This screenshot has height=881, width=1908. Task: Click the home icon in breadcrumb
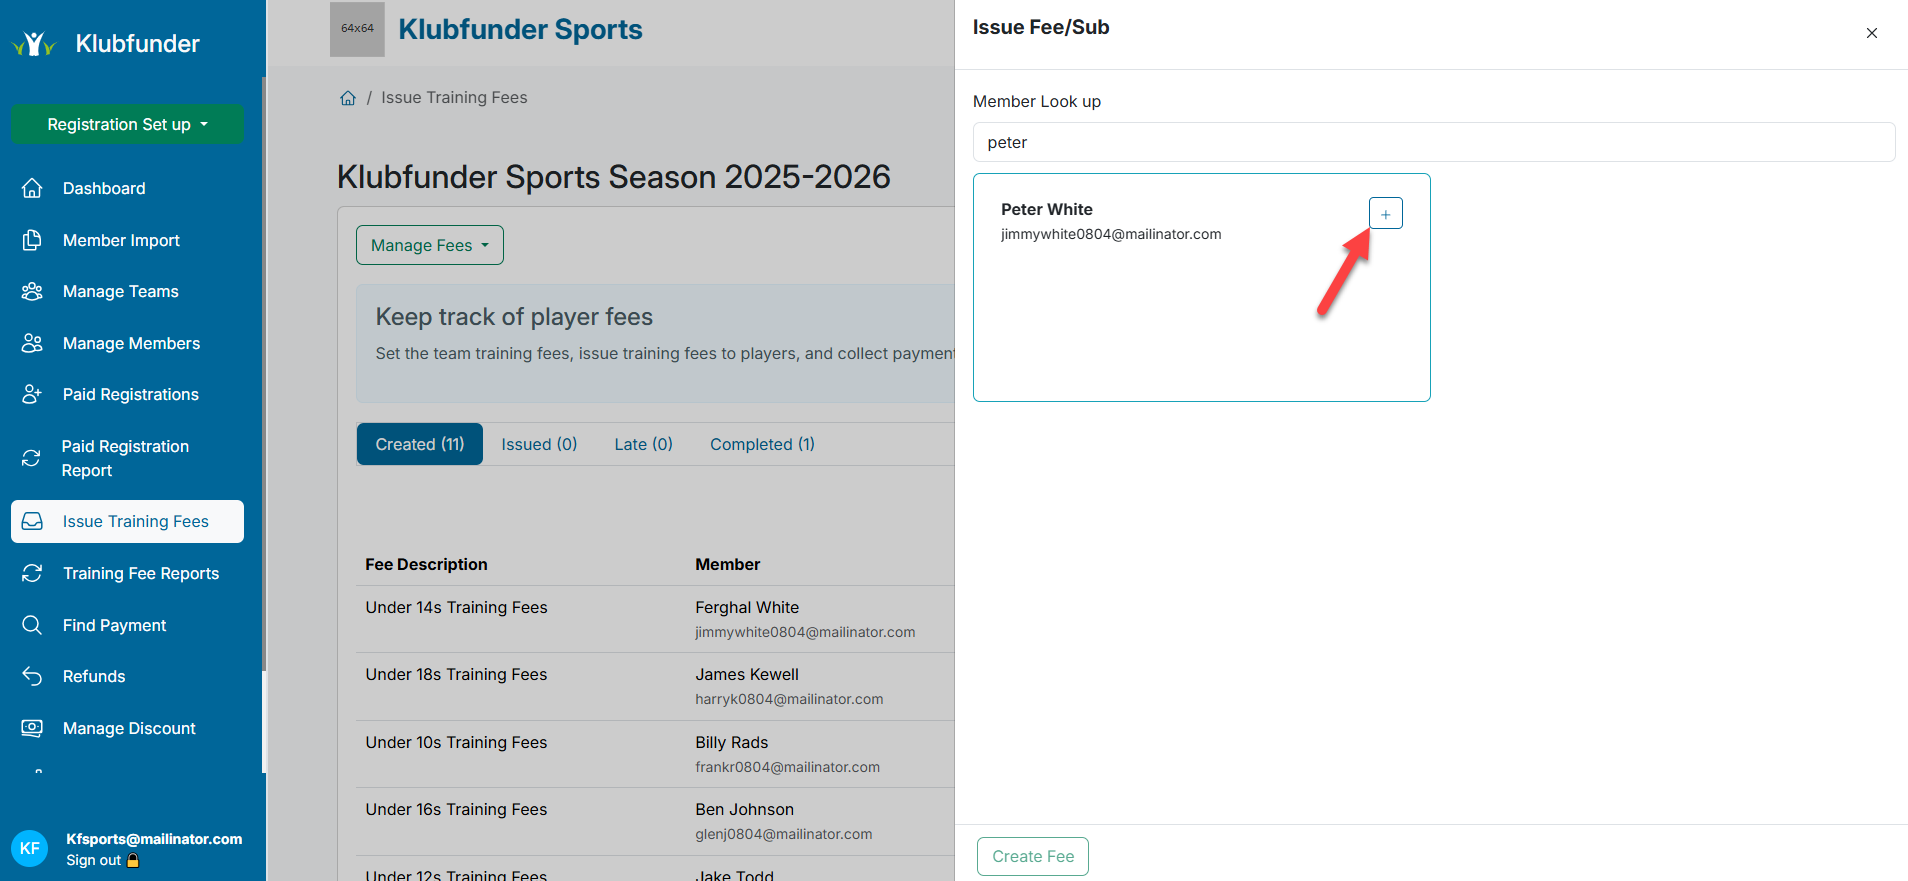(x=348, y=98)
